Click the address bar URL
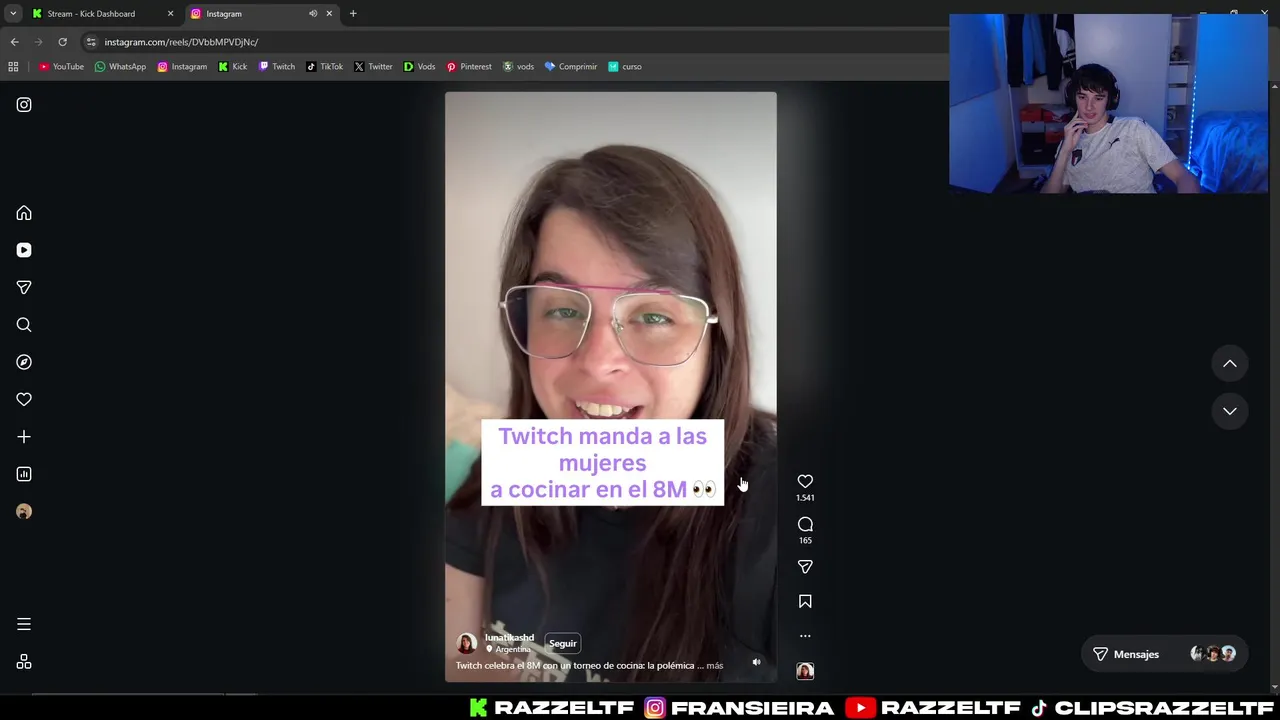1280x720 pixels. pyautogui.click(x=181, y=42)
